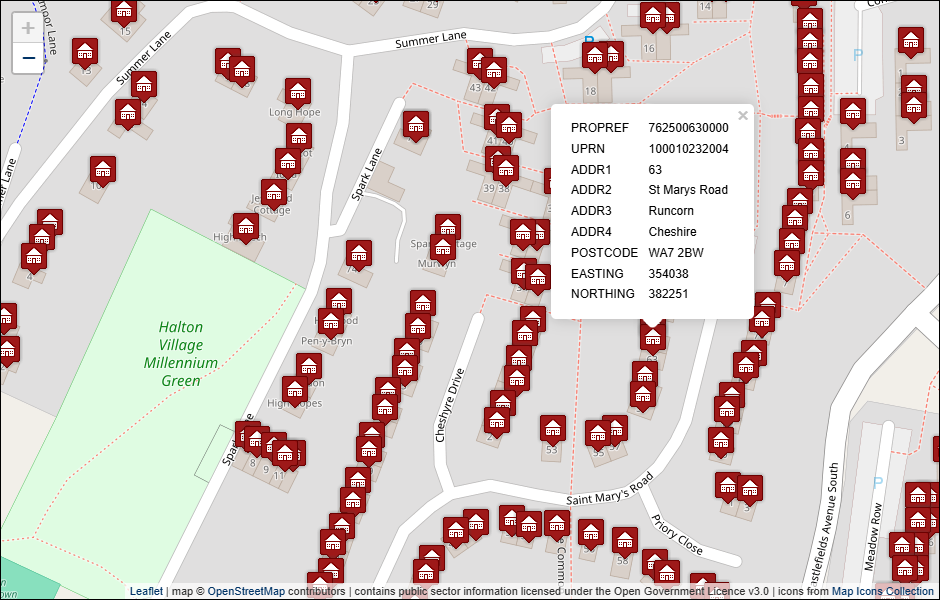
Task: Click the EASTING value 354038
Action: pyautogui.click(x=668, y=273)
